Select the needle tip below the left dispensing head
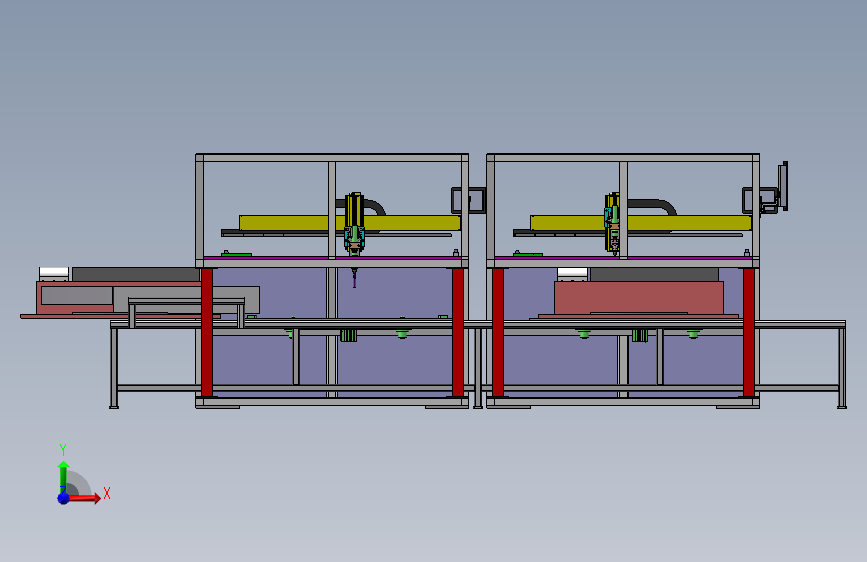This screenshot has height=562, width=867. tap(354, 278)
